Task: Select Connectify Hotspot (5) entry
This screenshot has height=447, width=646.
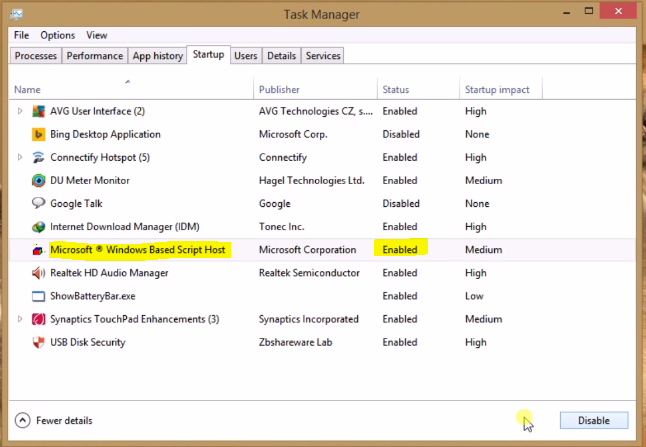Action: (x=100, y=157)
